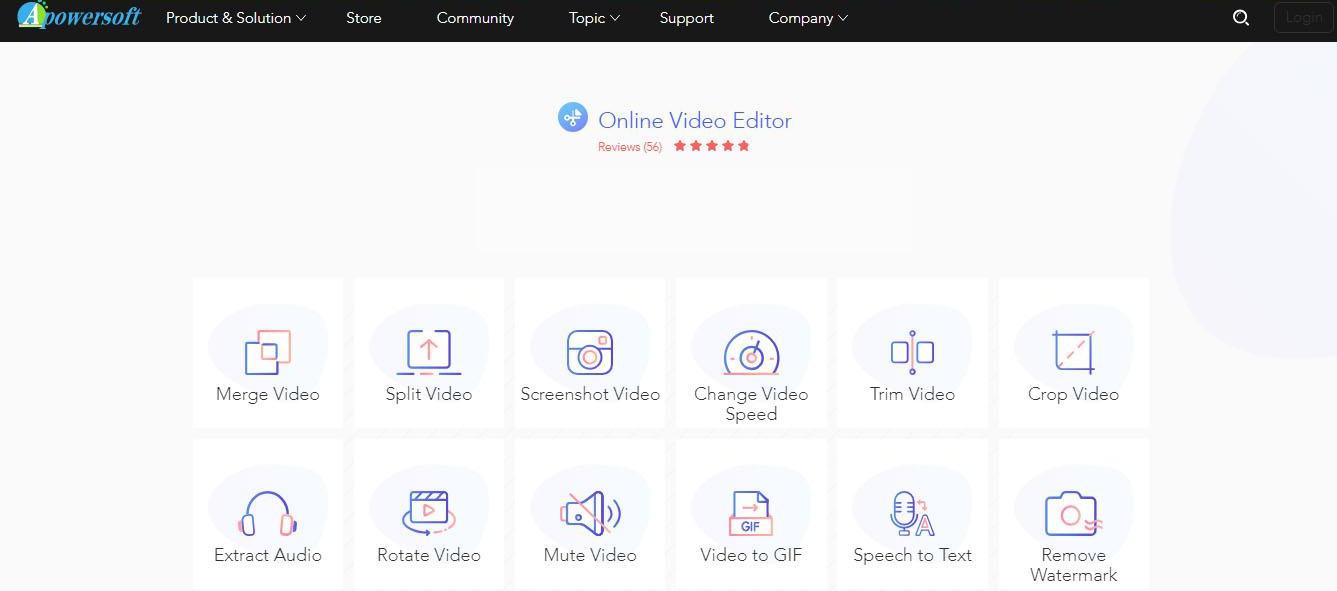Open the Crop Video tool
The height and width of the screenshot is (591, 1337).
coord(1073,352)
